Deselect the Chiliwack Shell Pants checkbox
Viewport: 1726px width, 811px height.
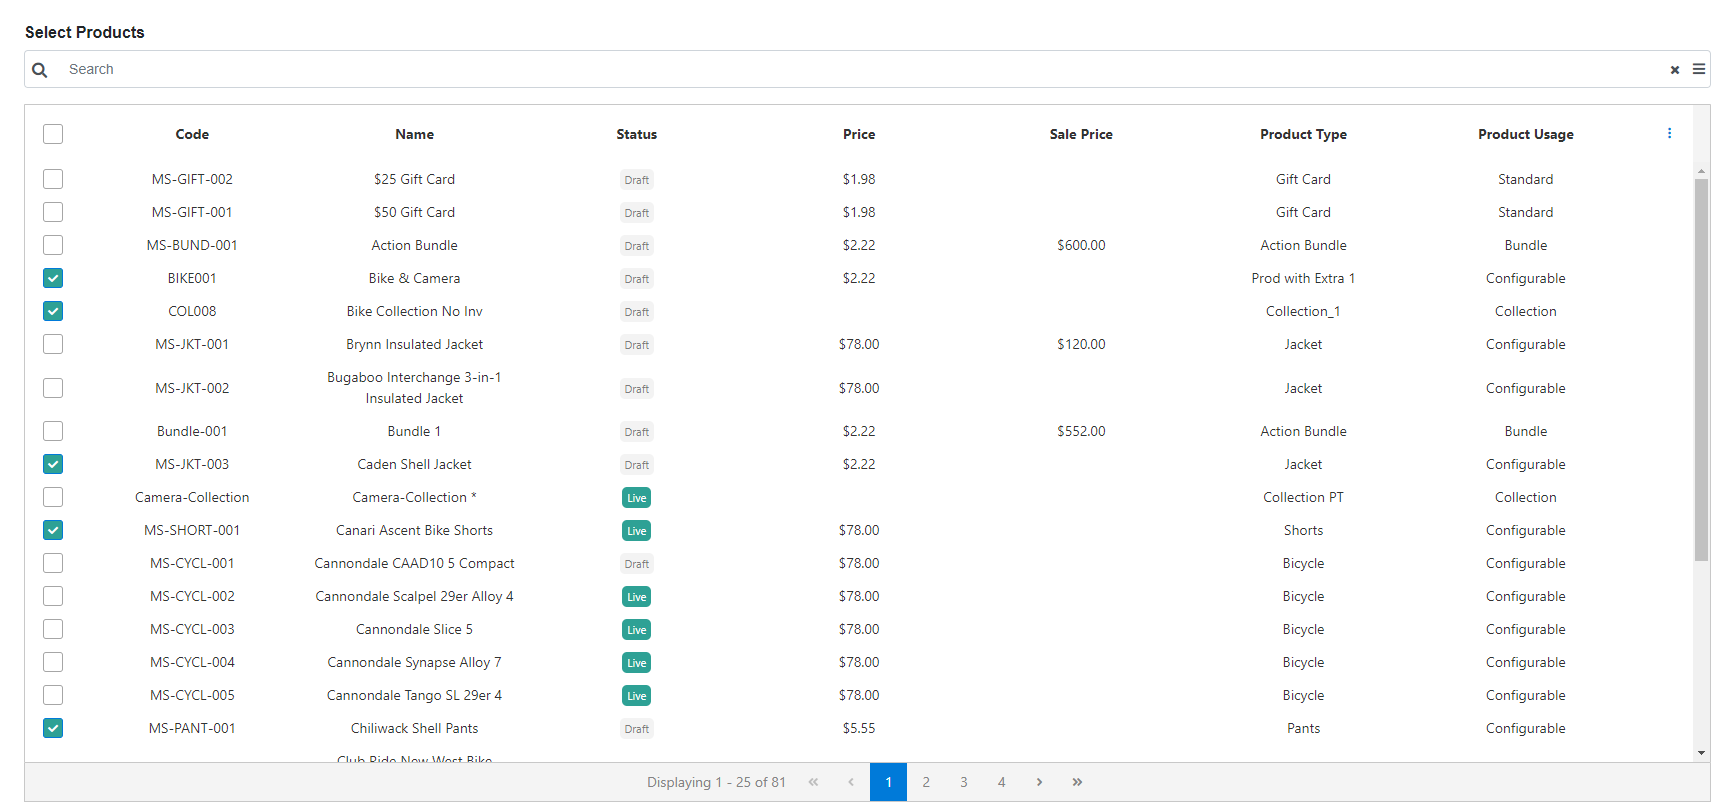click(x=53, y=728)
